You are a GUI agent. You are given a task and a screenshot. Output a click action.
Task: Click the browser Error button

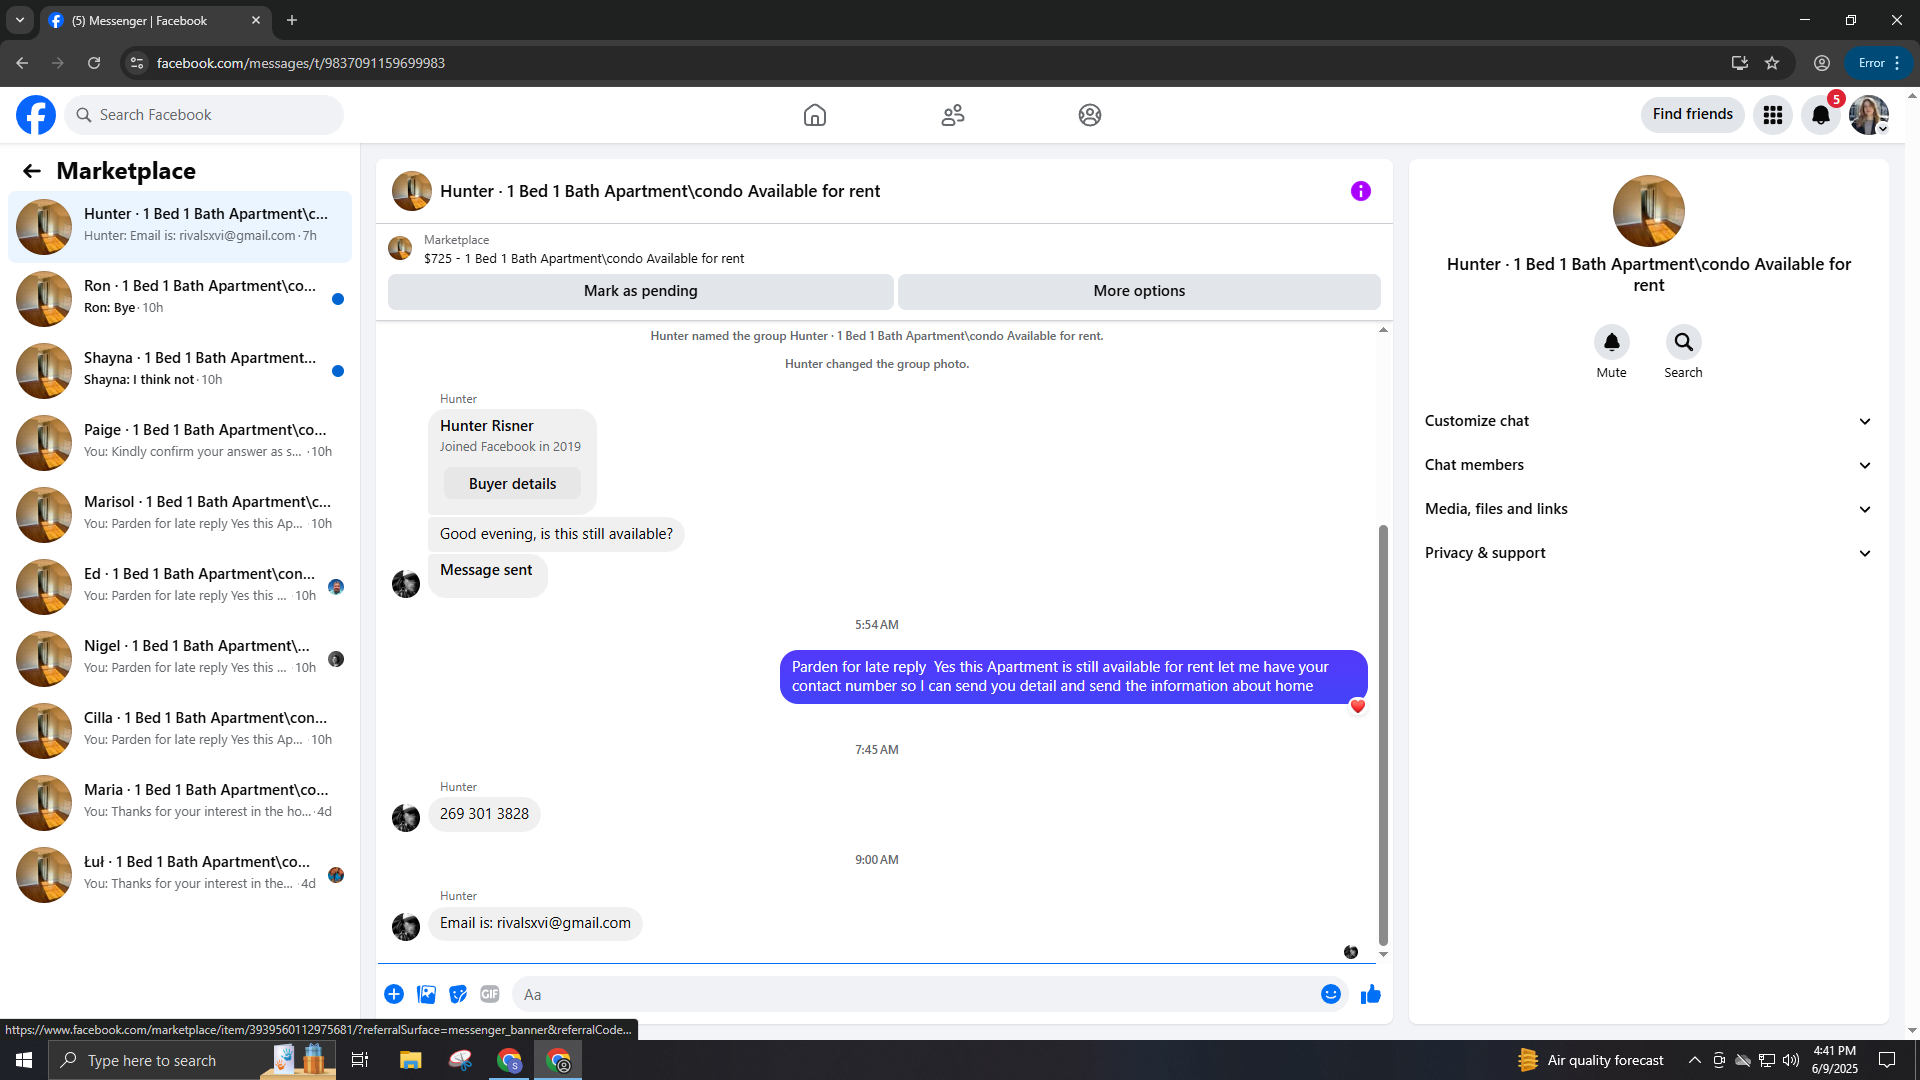(x=1878, y=63)
